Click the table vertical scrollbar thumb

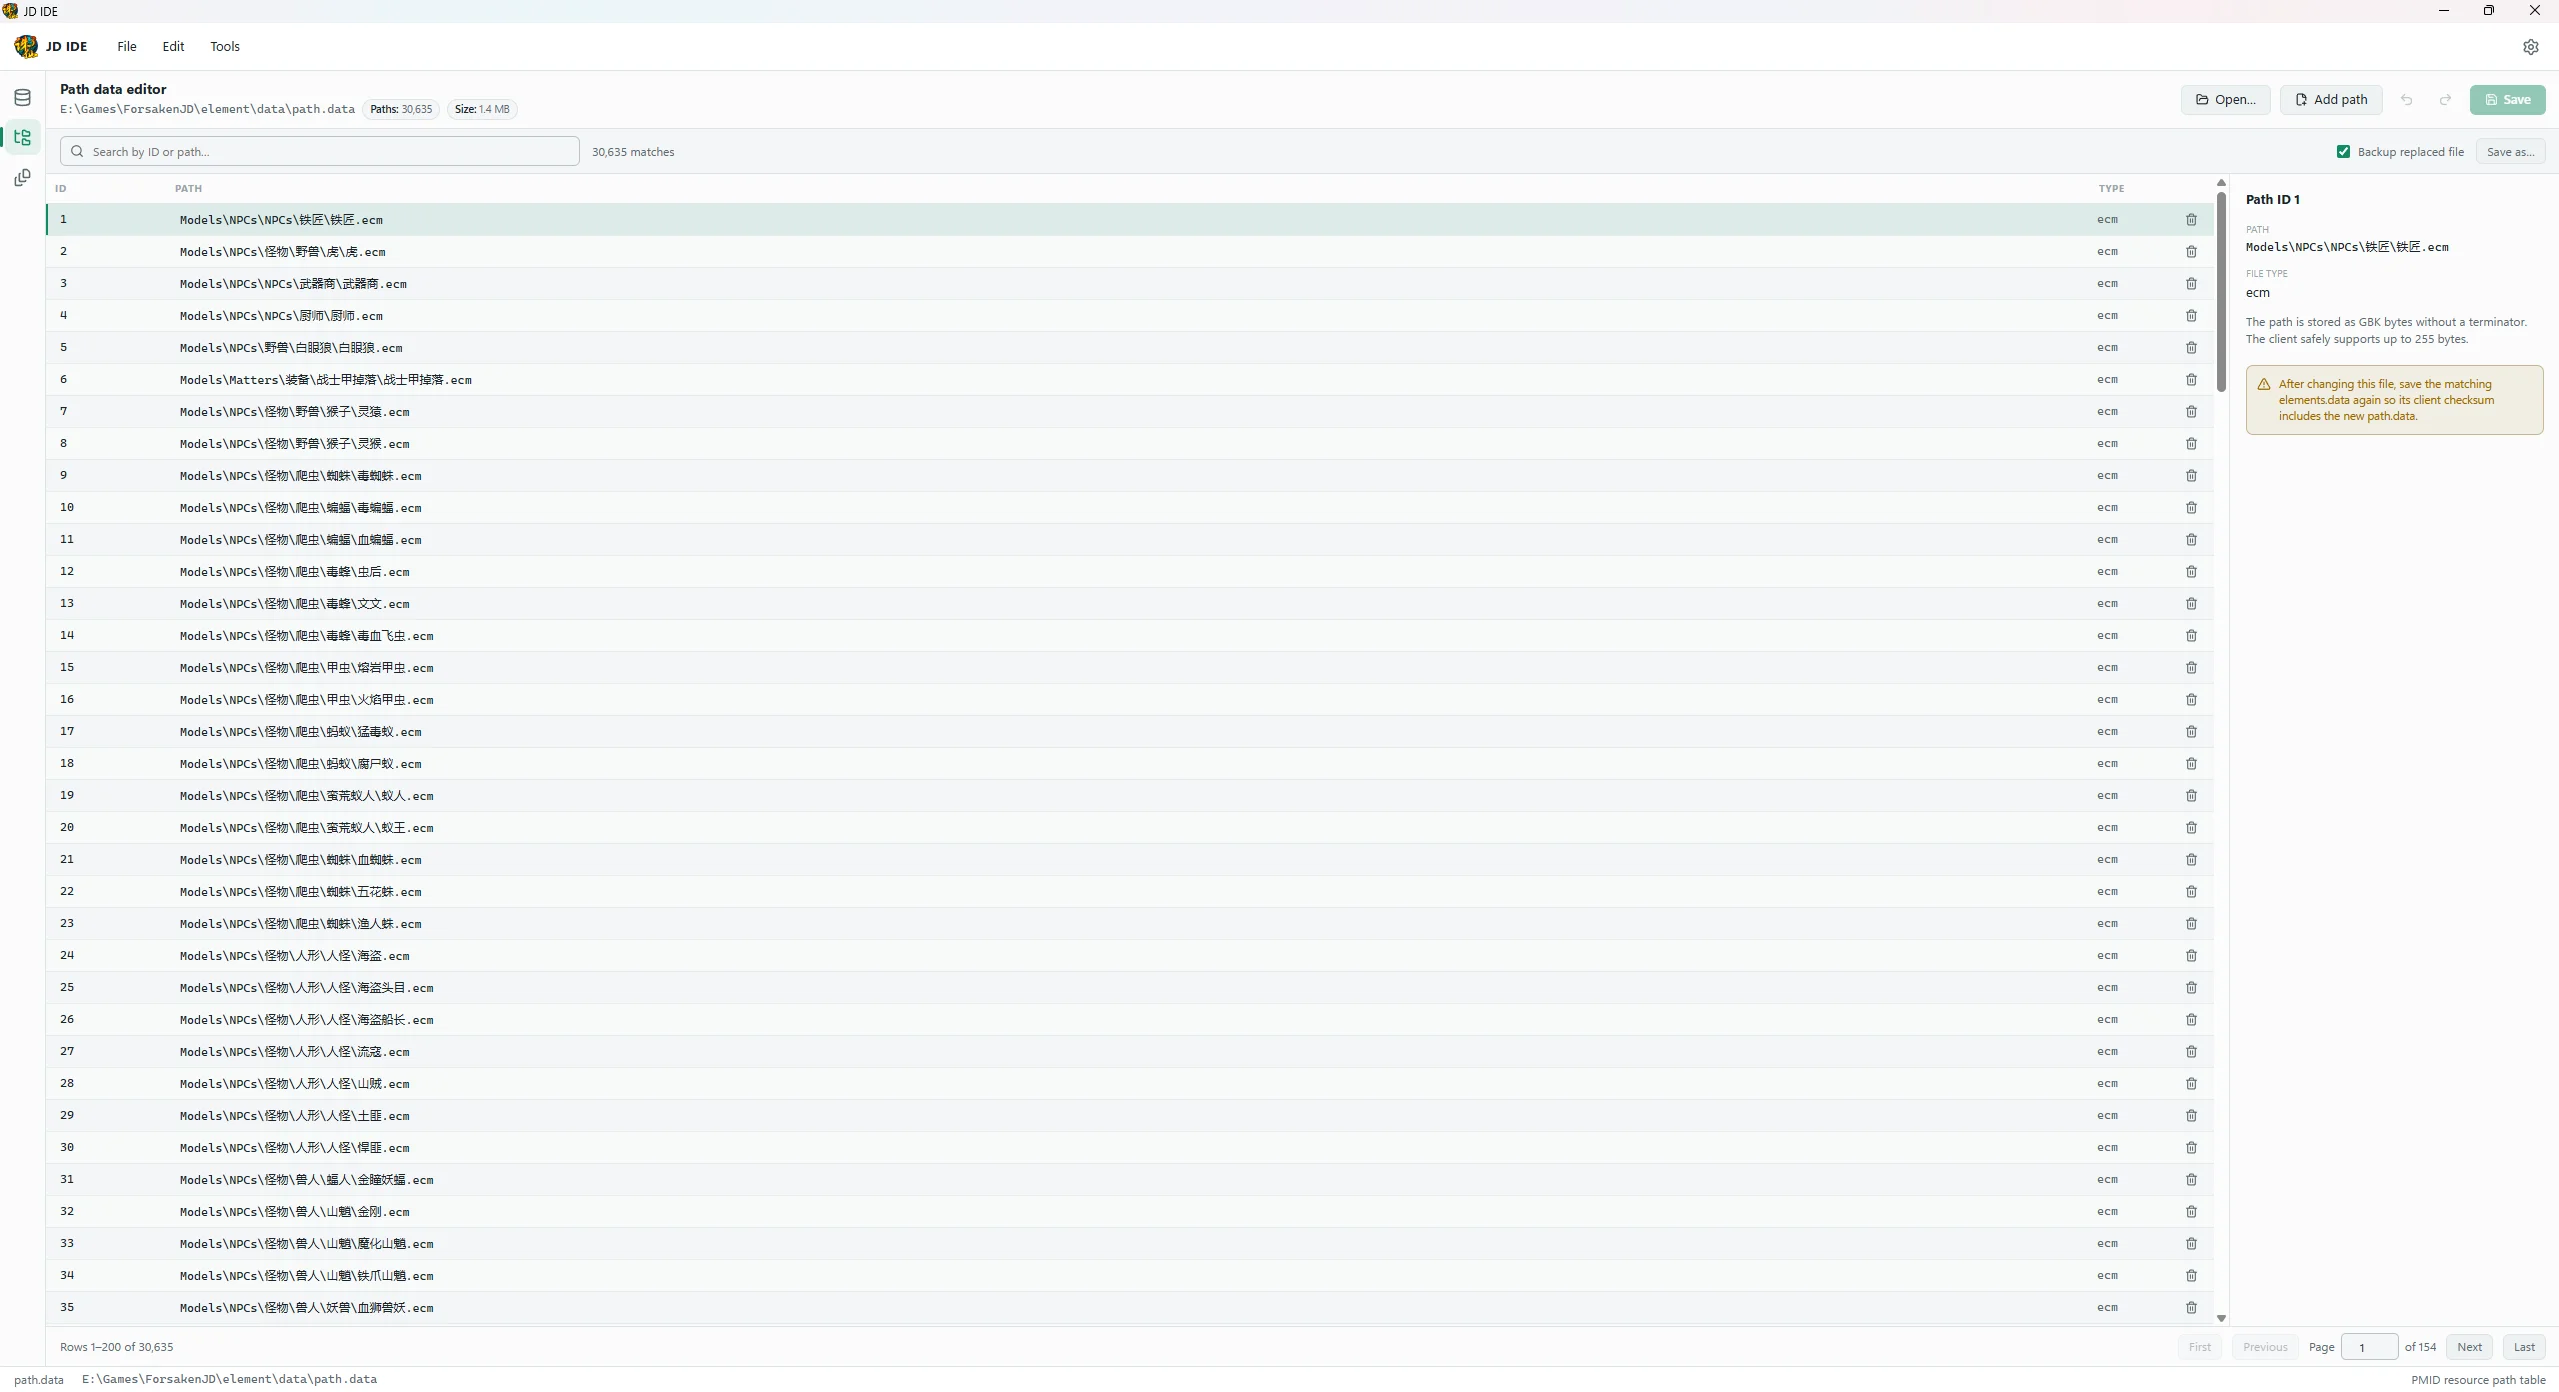(x=2221, y=292)
